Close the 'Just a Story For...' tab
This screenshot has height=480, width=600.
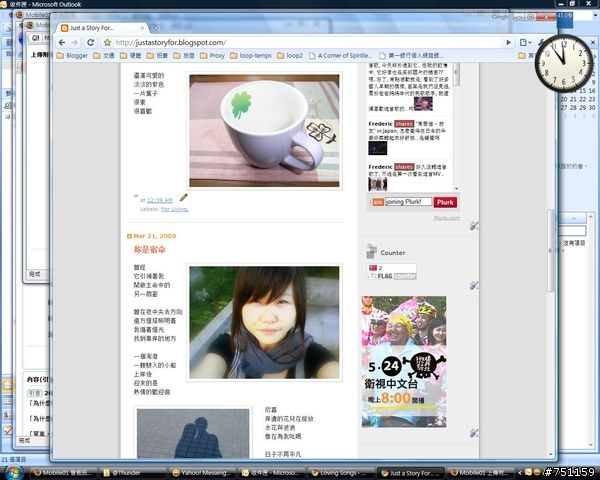coord(142,28)
